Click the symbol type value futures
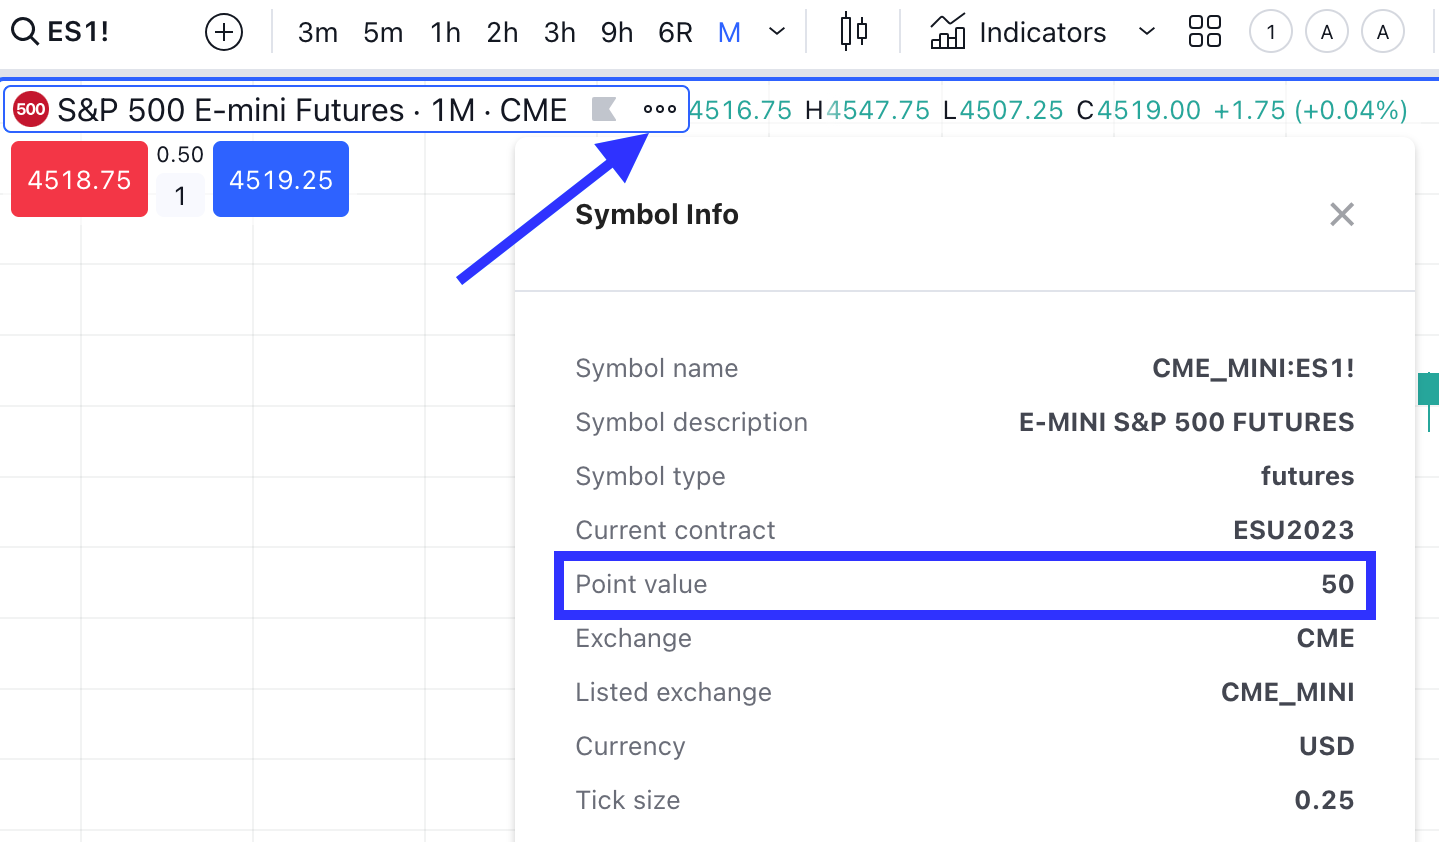Image resolution: width=1439 pixels, height=842 pixels. pyautogui.click(x=1307, y=476)
